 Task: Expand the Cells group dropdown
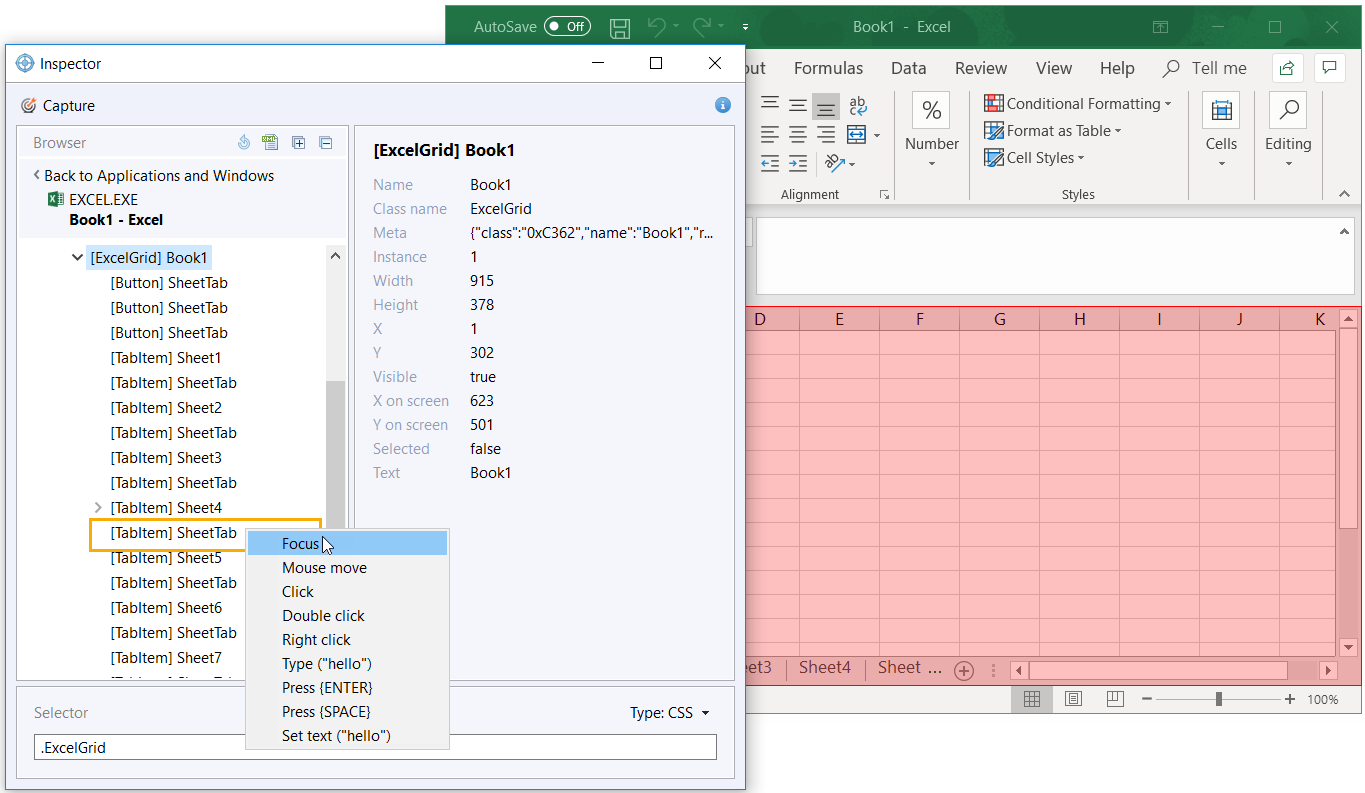tap(1221, 165)
